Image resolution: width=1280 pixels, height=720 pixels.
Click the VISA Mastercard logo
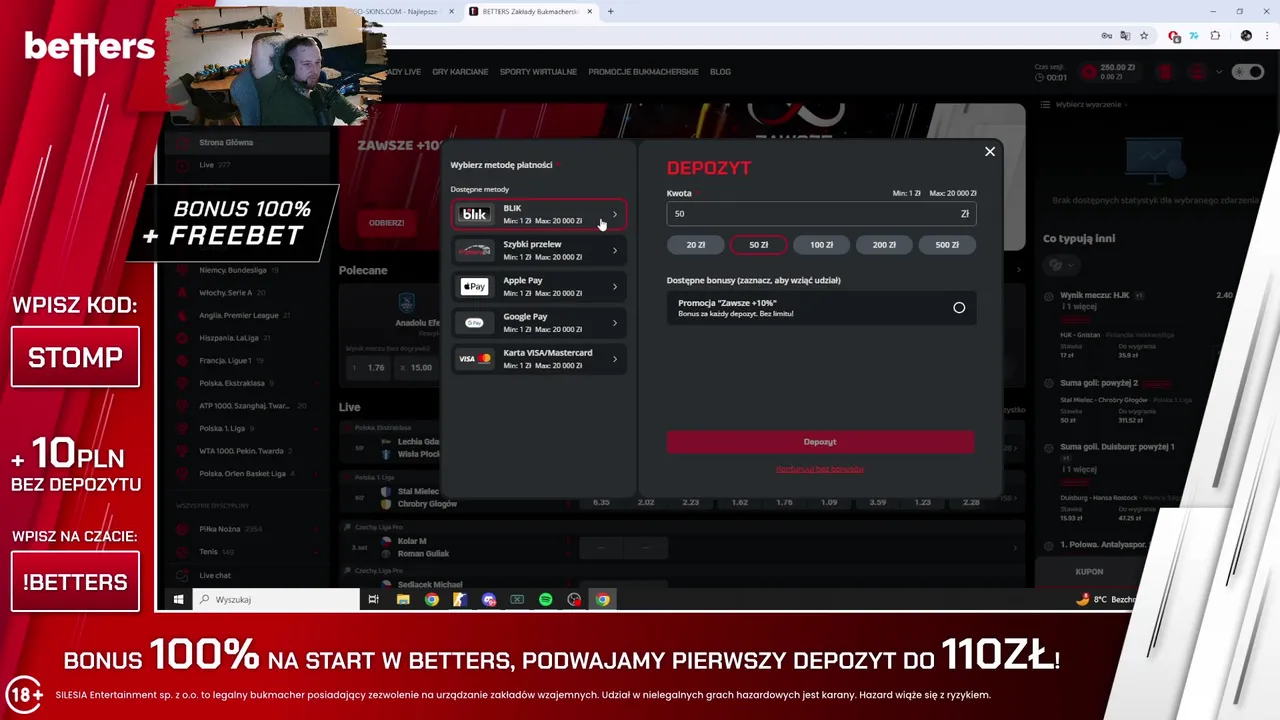click(474, 359)
